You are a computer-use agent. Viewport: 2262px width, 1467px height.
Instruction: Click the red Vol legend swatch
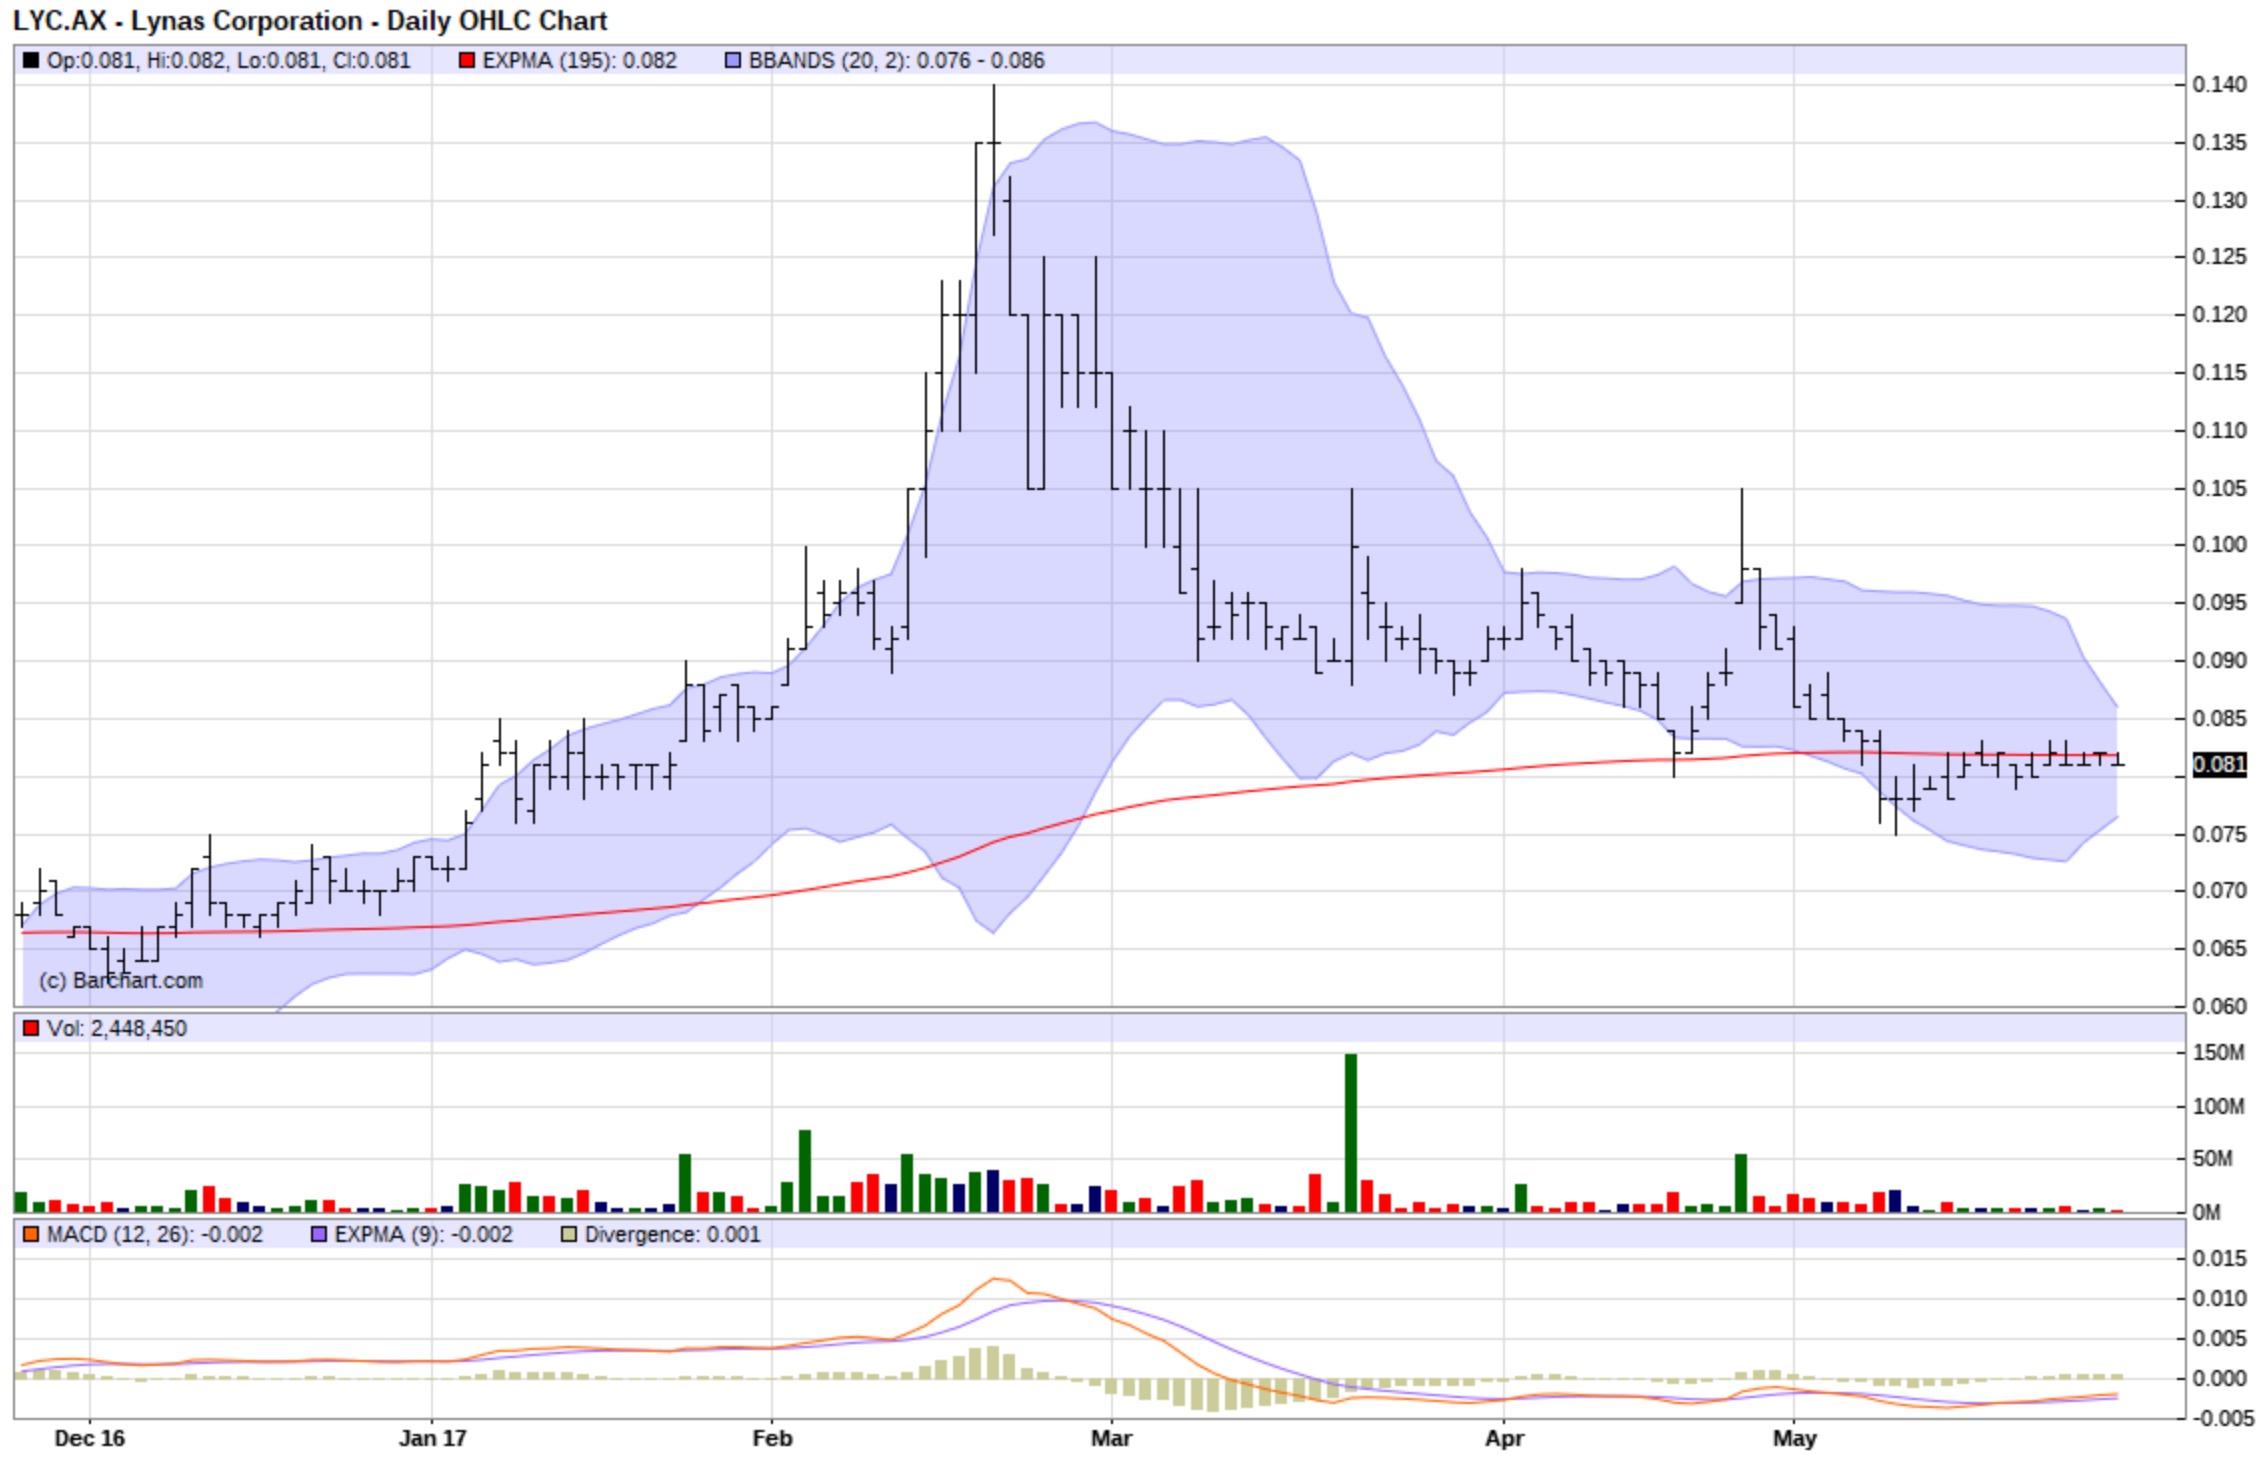31,1029
